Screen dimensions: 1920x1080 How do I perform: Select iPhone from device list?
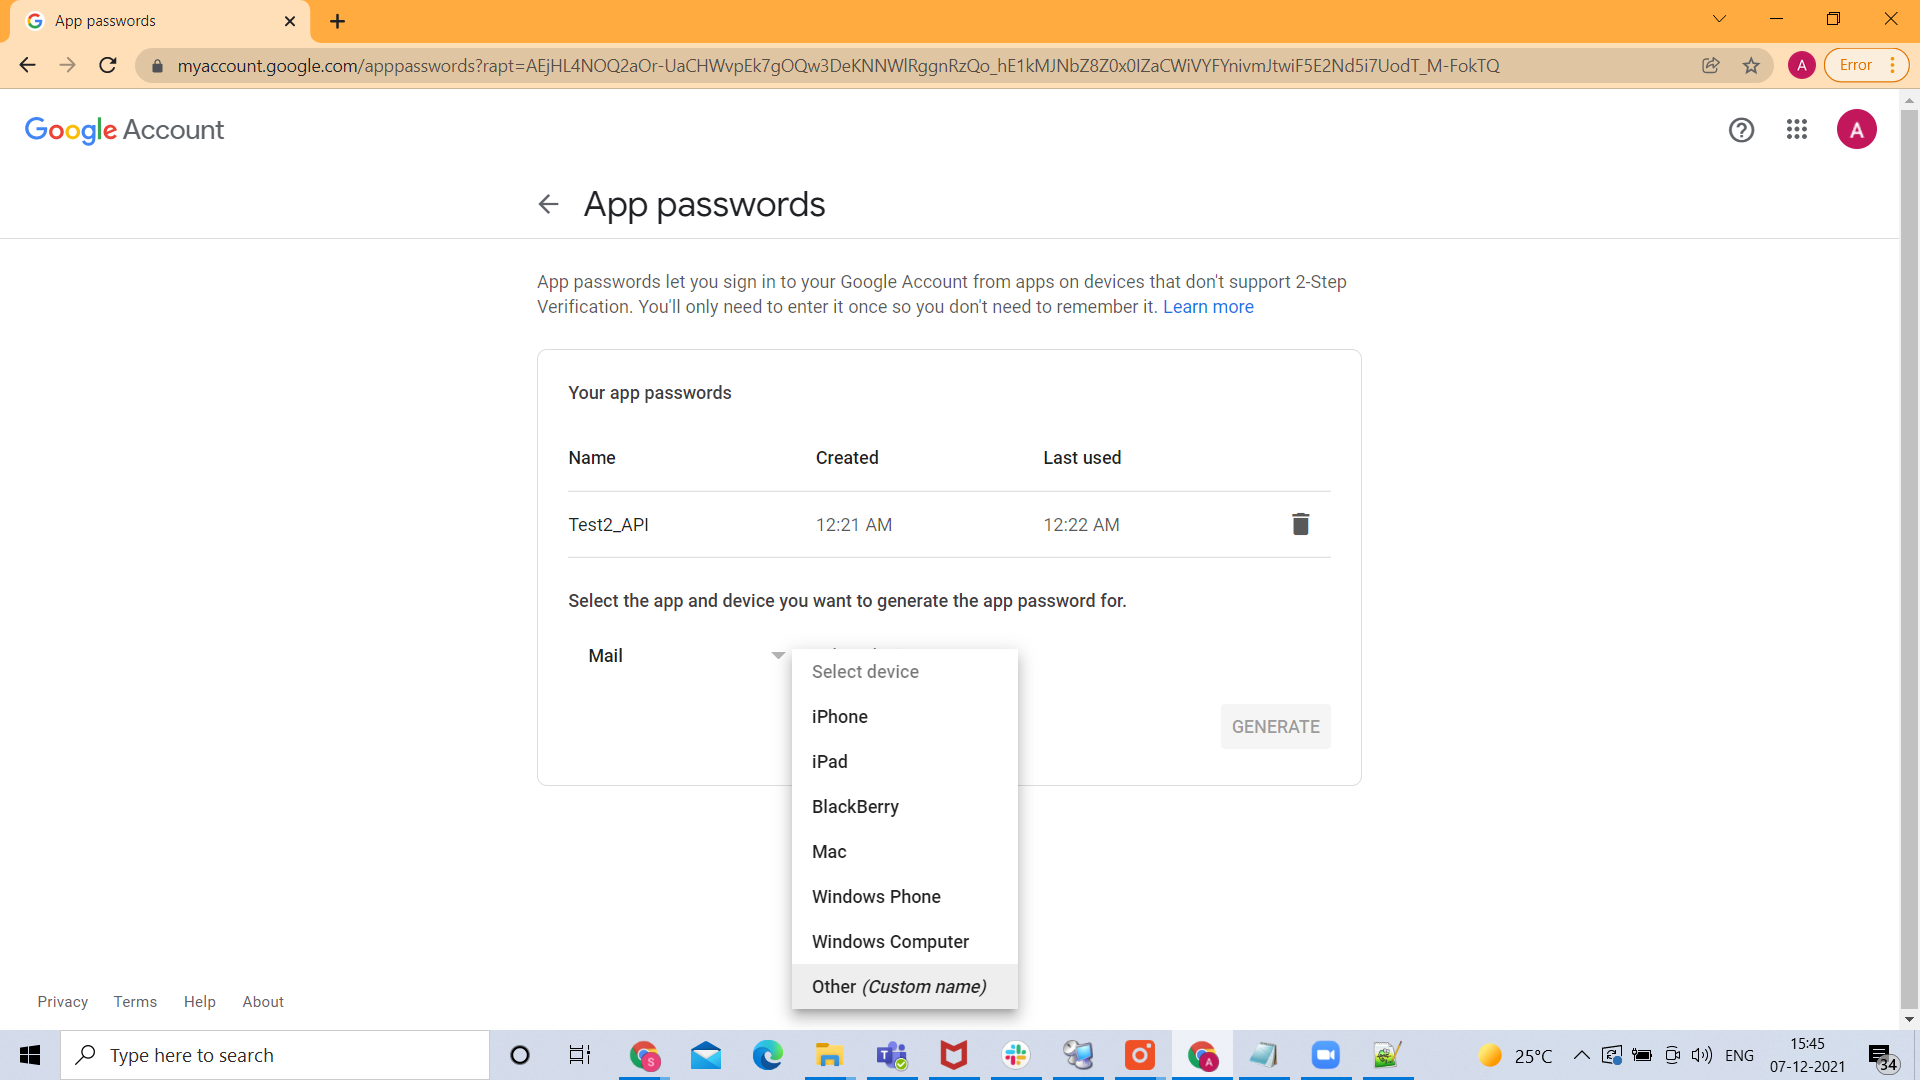click(x=905, y=717)
